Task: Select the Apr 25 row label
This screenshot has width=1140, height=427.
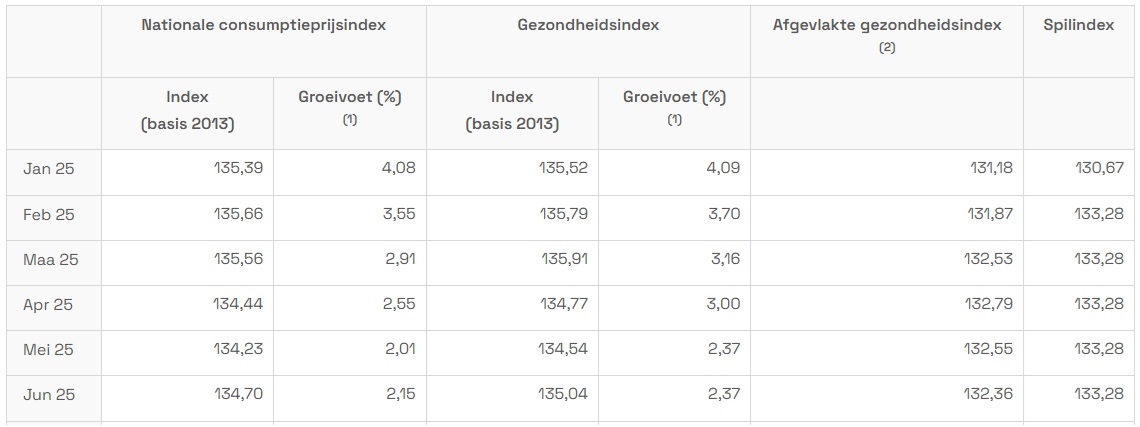Action: click(x=48, y=305)
